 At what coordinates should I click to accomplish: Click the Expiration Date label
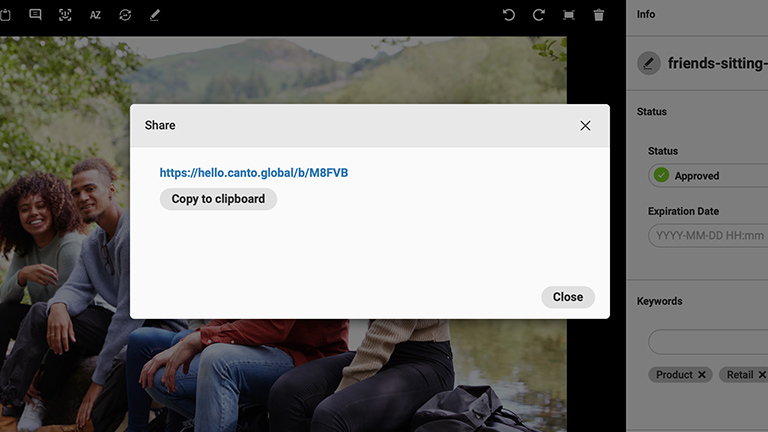683,211
